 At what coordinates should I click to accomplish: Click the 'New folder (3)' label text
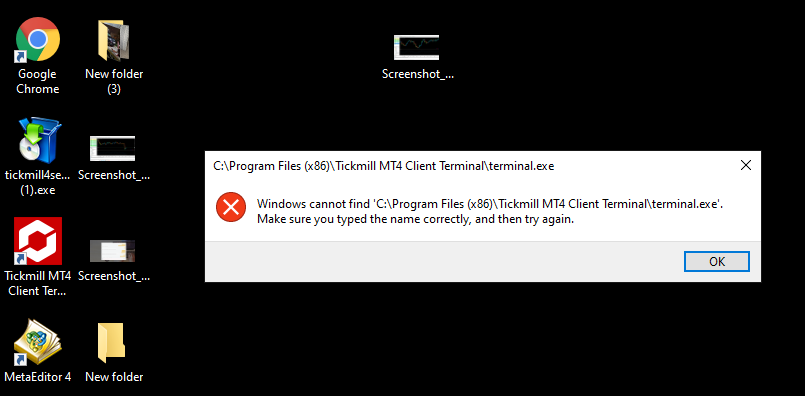(114, 81)
